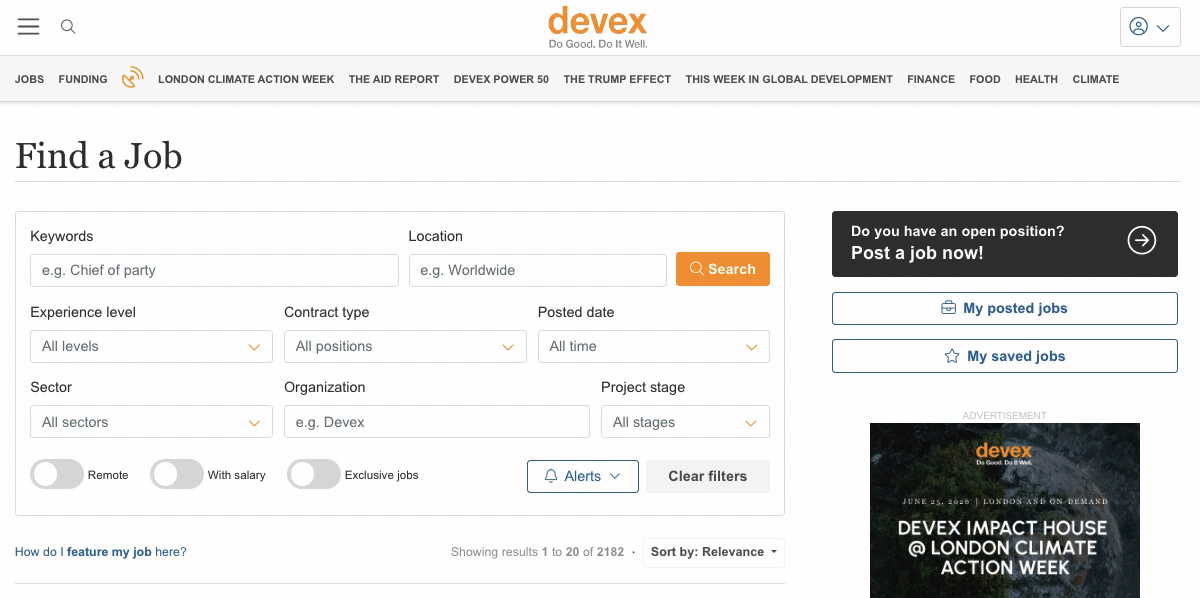
Task: Open This Week in Global Development
Action: pos(789,79)
